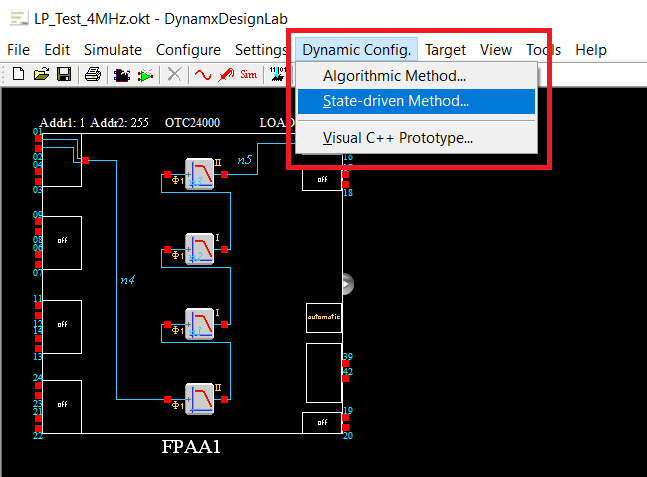Open the Simulate menu

pos(112,49)
